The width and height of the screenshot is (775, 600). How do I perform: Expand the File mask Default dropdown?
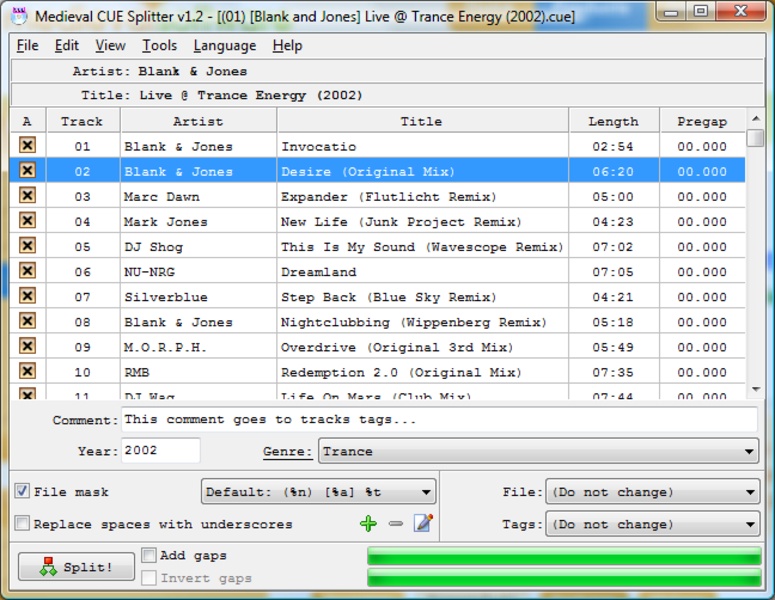pyautogui.click(x=319, y=492)
